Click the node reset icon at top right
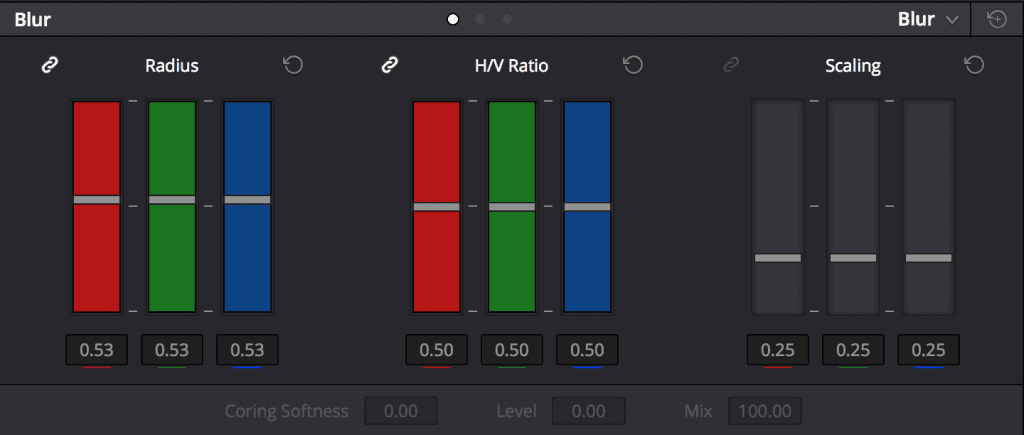Viewport: 1024px width, 435px height. [x=996, y=19]
